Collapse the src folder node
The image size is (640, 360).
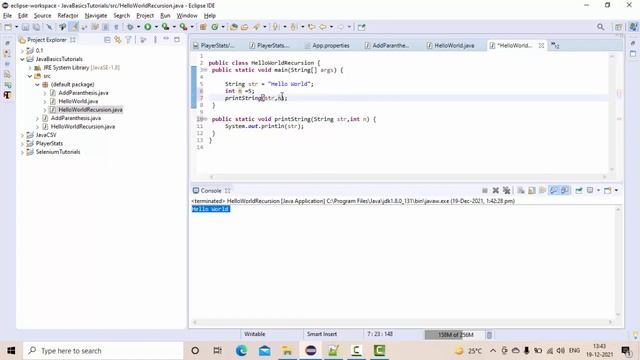(x=30, y=76)
